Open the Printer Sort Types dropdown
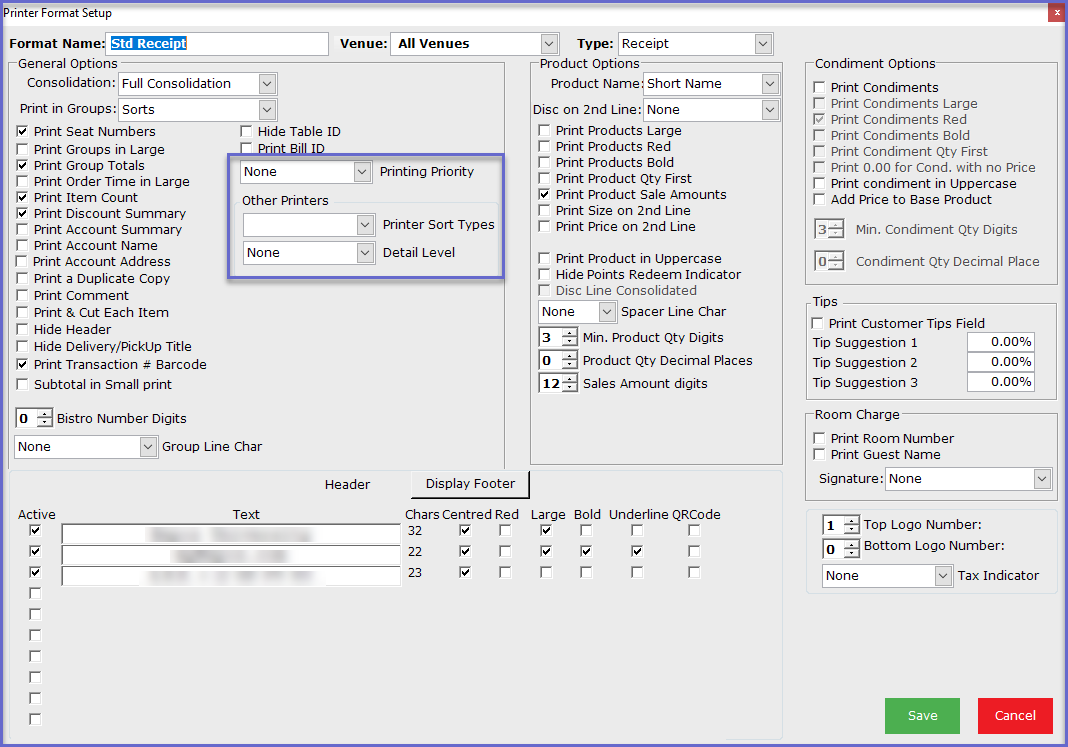 [x=309, y=225]
